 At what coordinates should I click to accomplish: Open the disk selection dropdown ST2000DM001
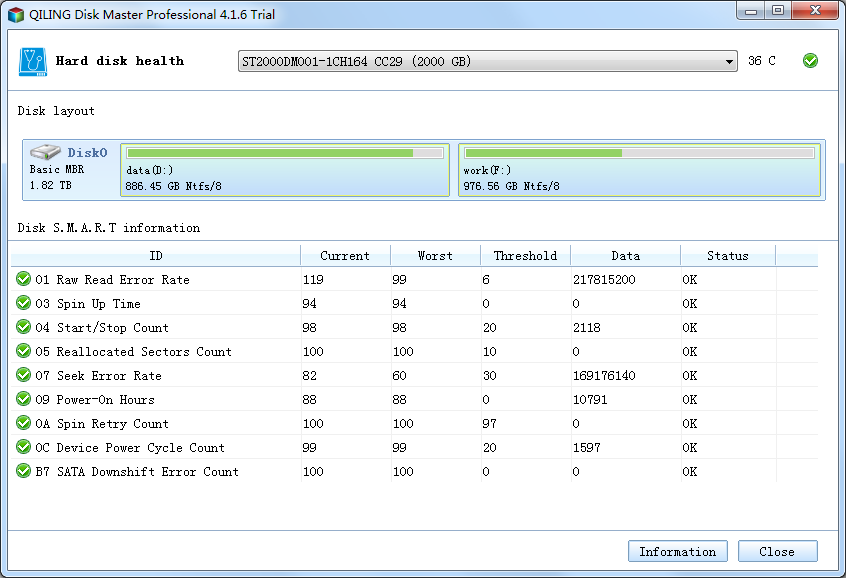click(x=487, y=61)
